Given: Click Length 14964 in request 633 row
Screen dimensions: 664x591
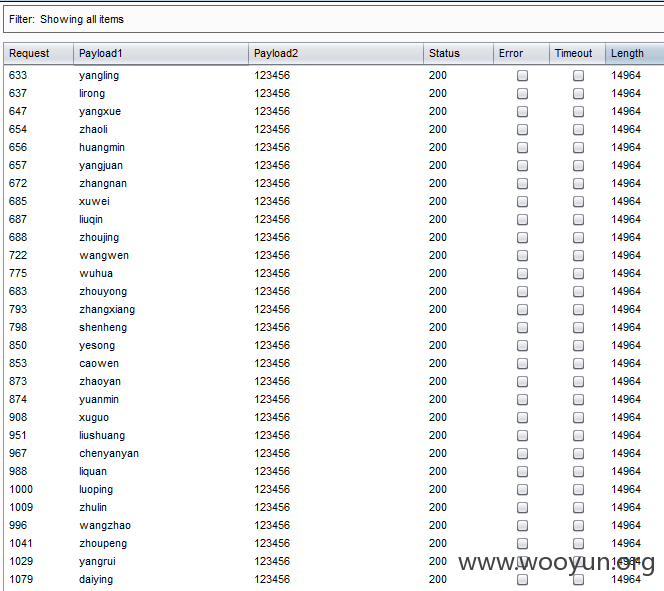Looking at the screenshot, I should tap(626, 75).
